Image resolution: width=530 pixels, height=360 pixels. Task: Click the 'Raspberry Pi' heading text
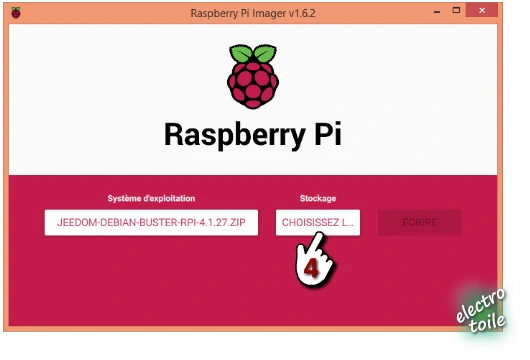point(253,135)
